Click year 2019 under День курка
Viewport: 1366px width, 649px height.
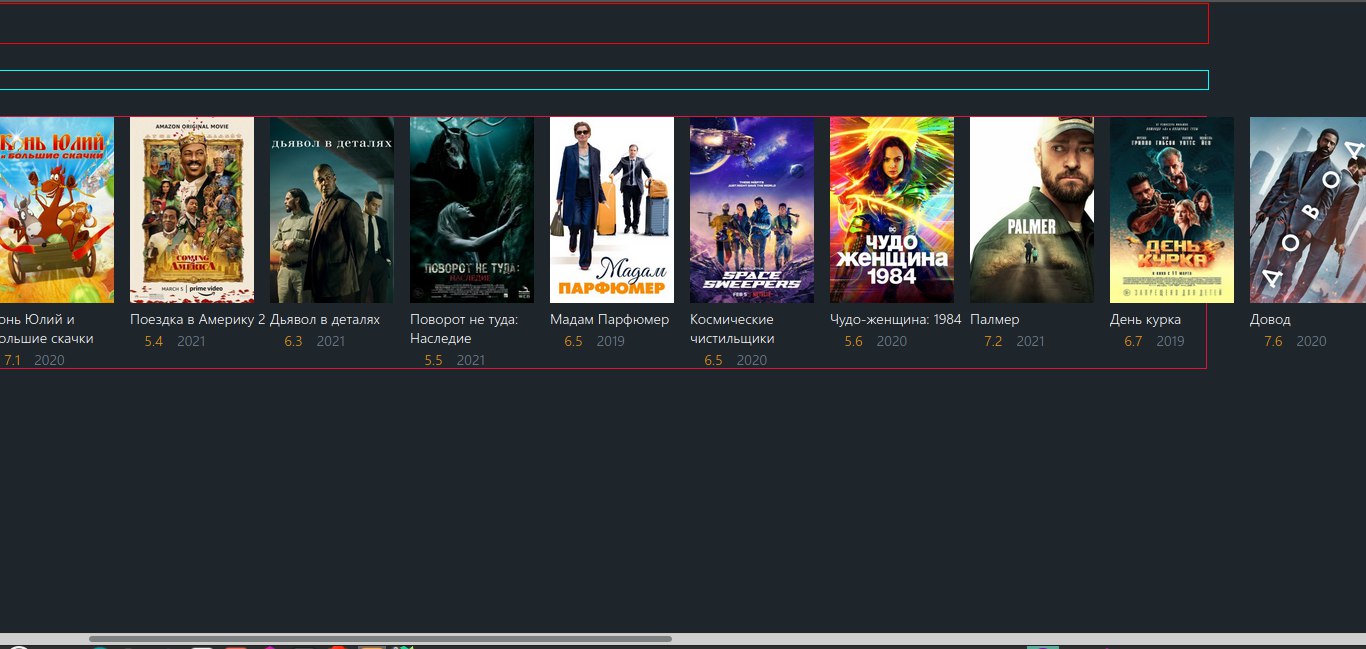1171,342
